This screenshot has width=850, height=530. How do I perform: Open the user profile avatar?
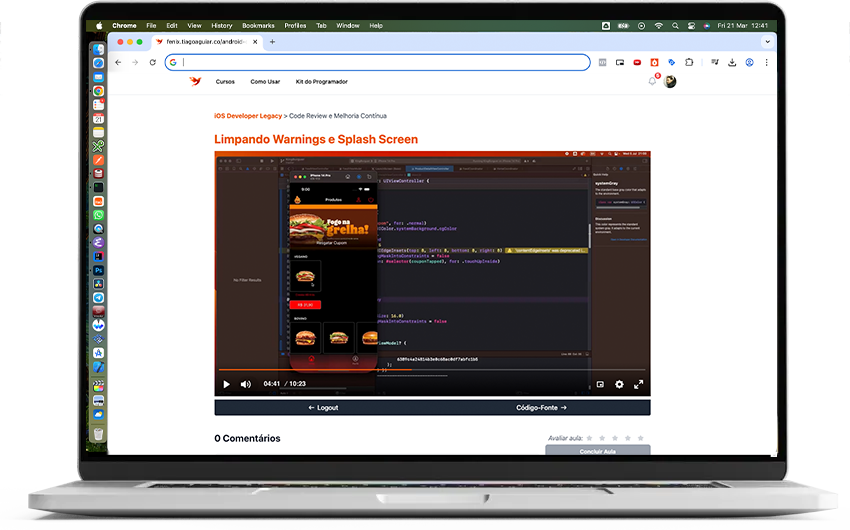coord(670,81)
